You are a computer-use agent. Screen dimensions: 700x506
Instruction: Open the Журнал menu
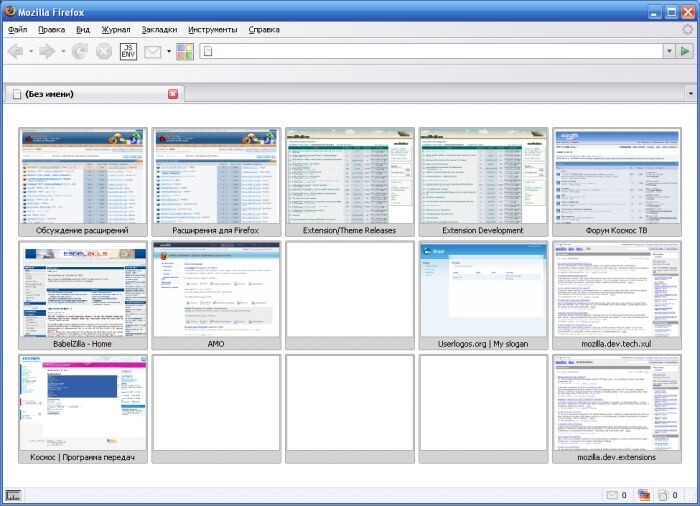(116, 29)
